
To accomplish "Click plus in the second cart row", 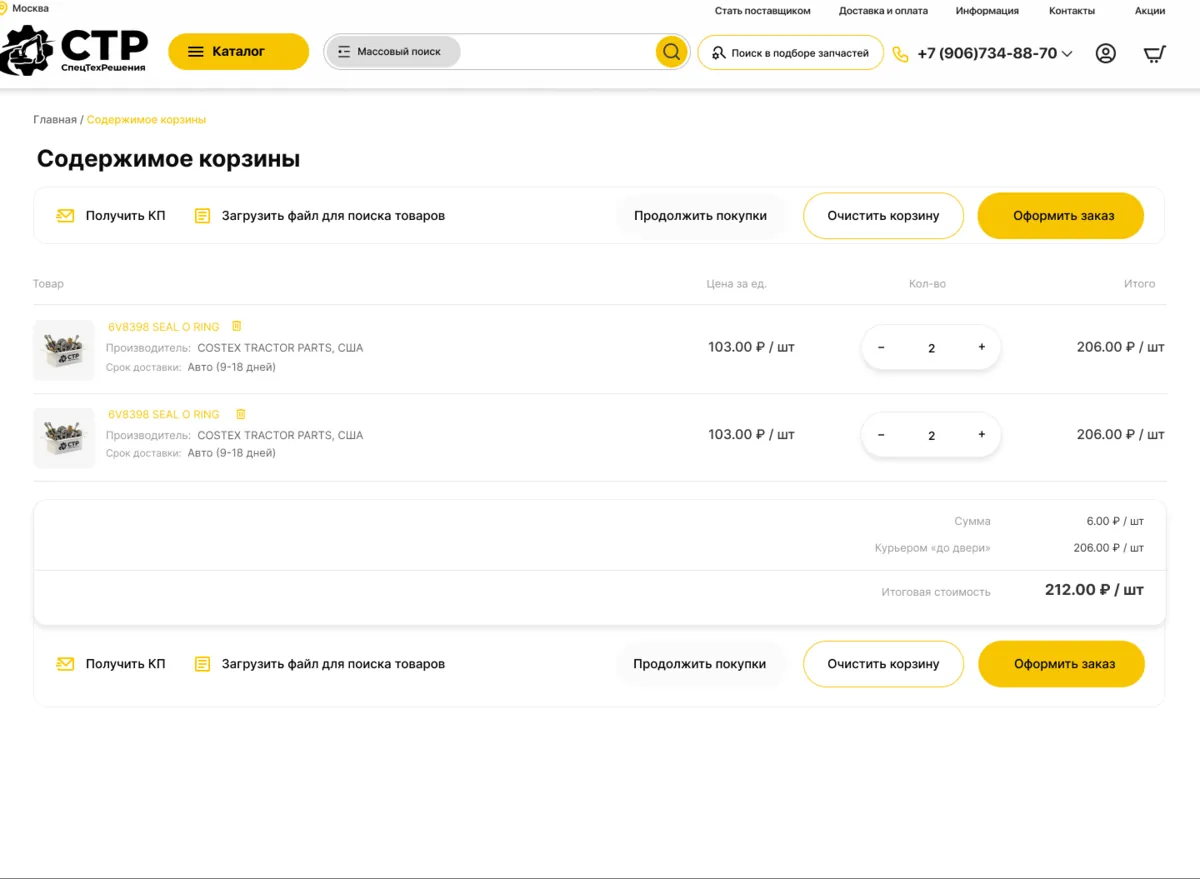I will pyautogui.click(x=982, y=435).
